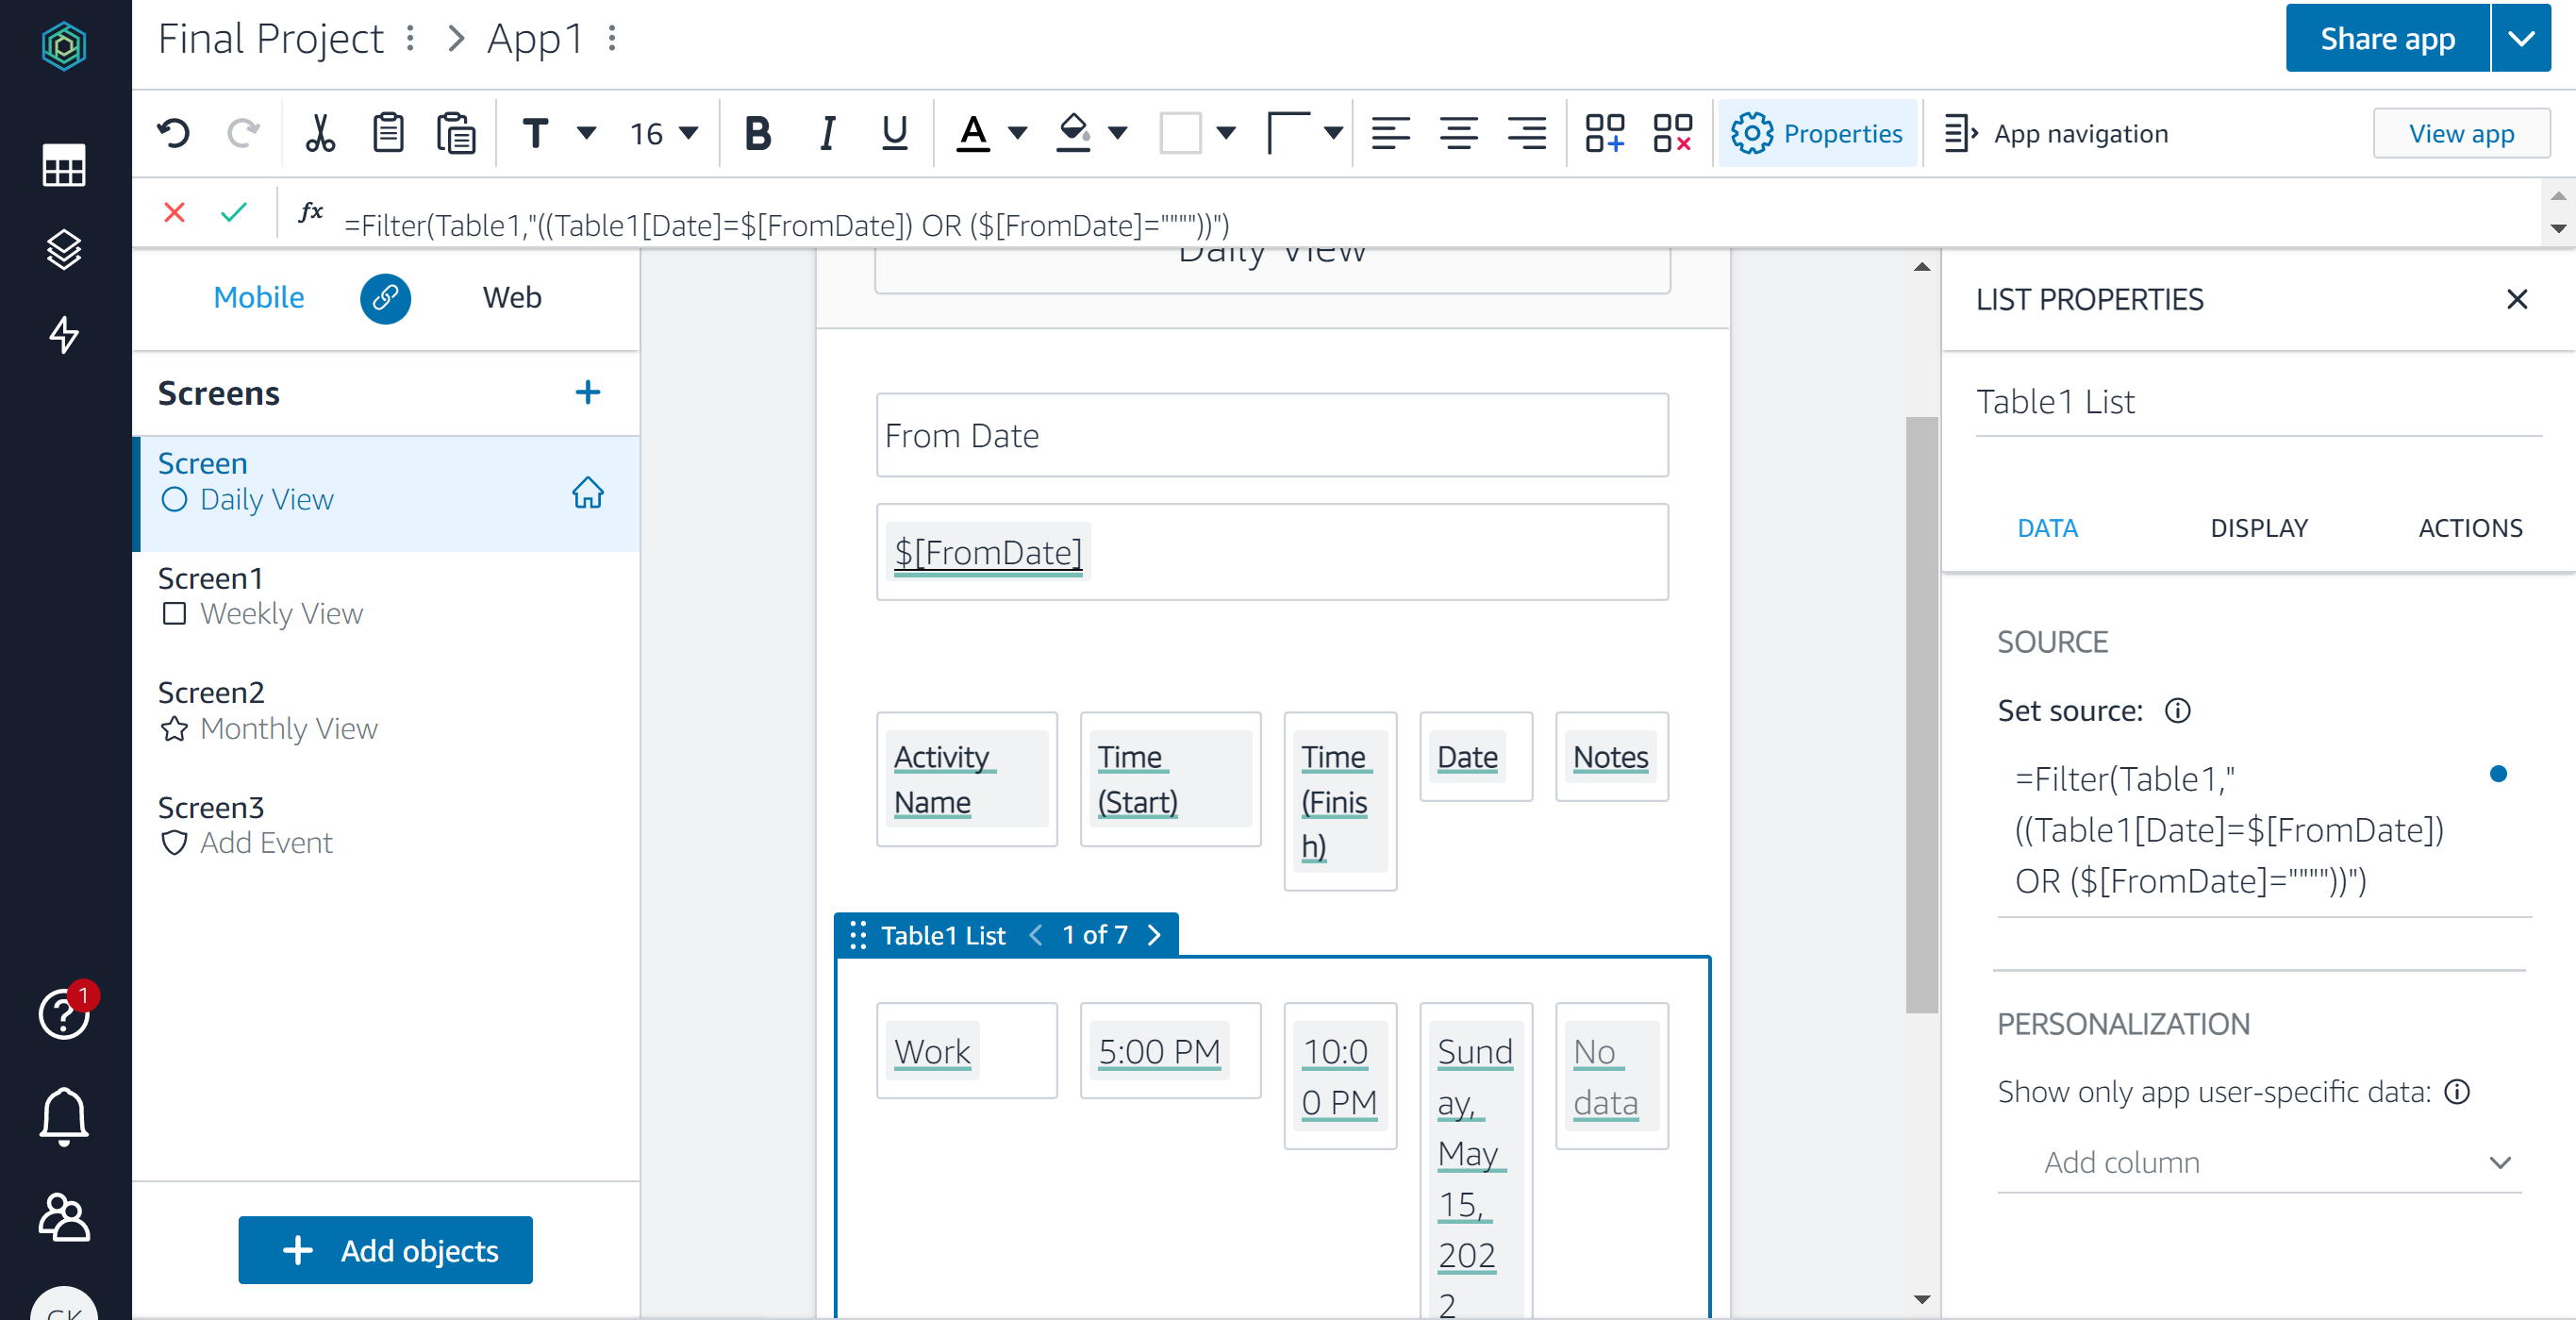This screenshot has width=2576, height=1320.
Task: Open Automations via the lightning icon
Action: pos(63,336)
